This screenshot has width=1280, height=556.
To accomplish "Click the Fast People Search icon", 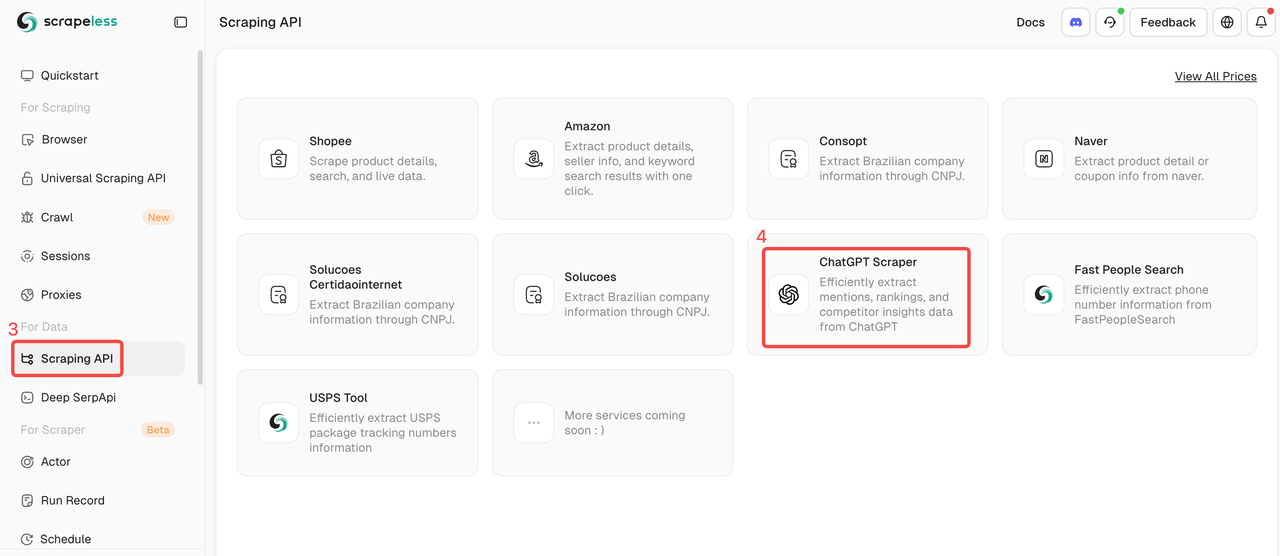I will pos(1044,295).
